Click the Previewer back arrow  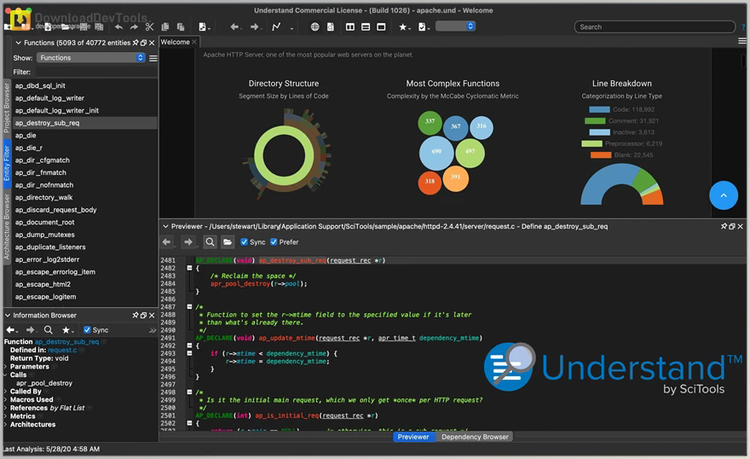pos(166,242)
